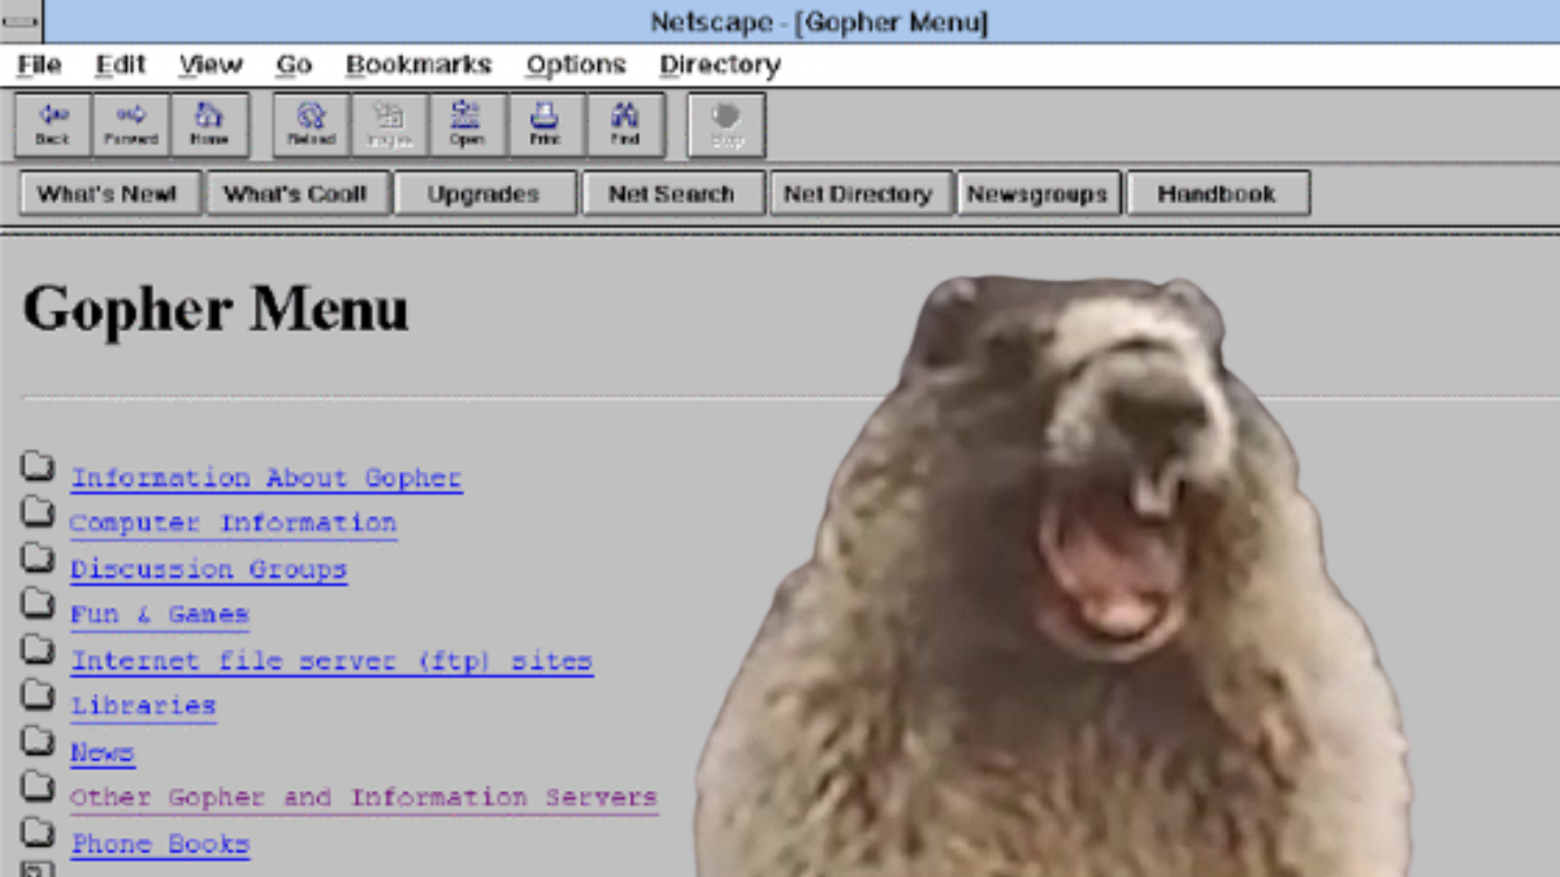Click the folder icon beside News
Screen dimensions: 1560x877
tap(37, 742)
